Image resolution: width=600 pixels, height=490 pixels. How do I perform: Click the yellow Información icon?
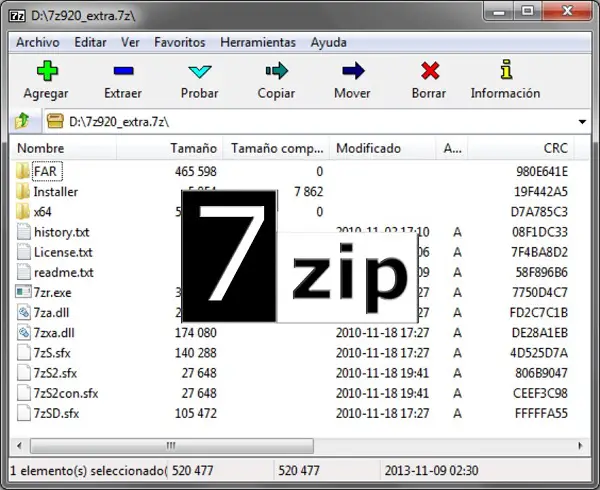point(506,70)
